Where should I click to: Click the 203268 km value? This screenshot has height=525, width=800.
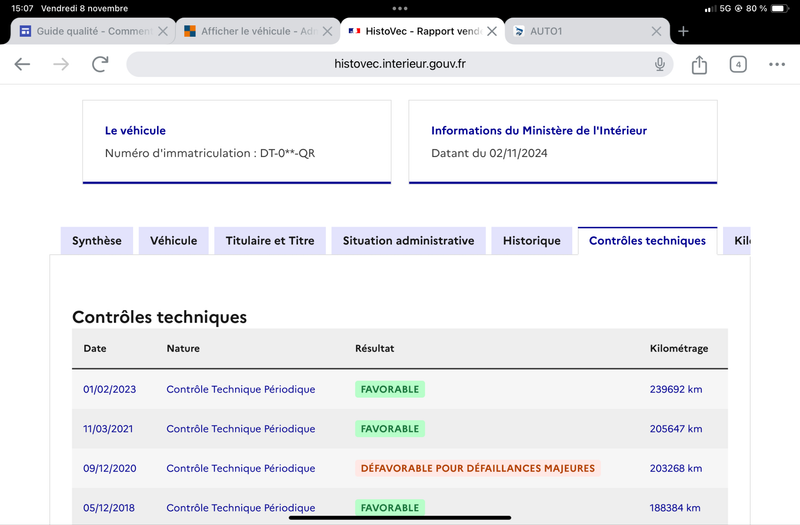click(676, 468)
